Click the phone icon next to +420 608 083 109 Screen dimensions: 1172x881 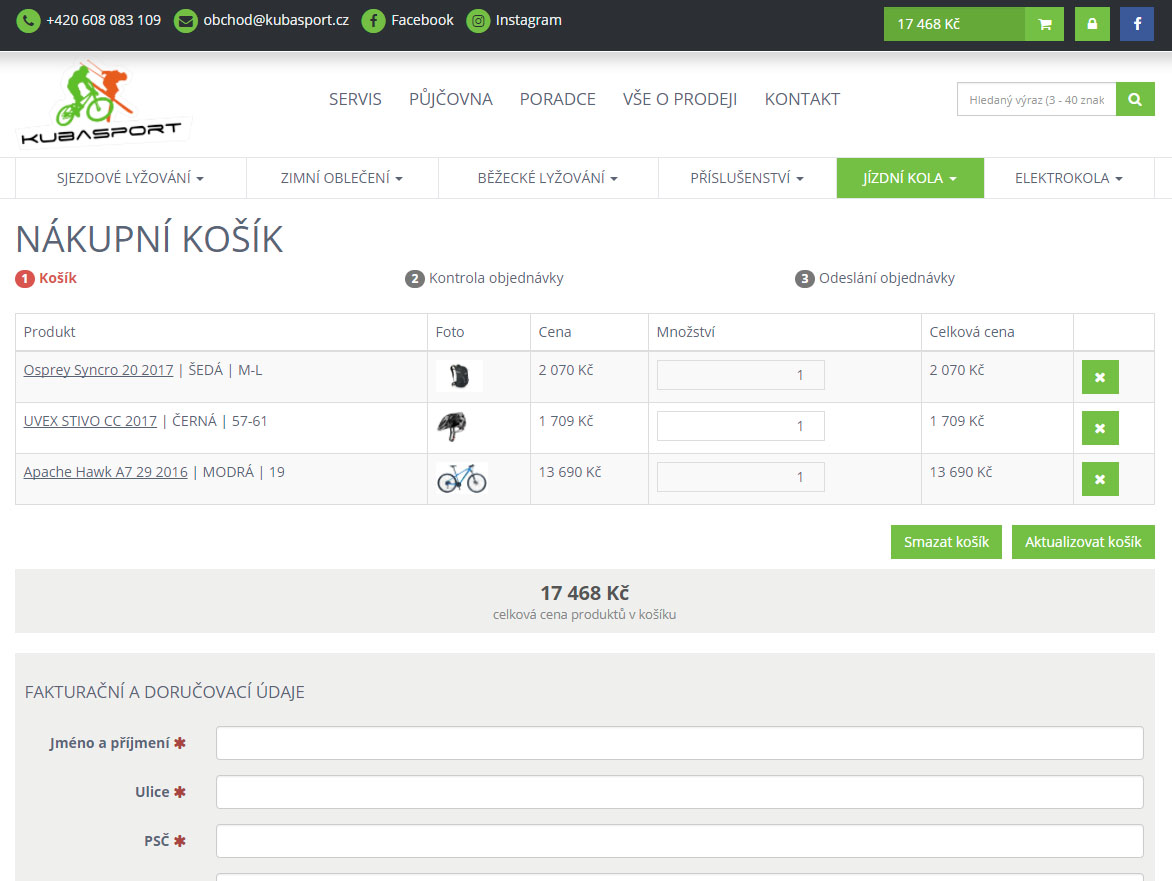pos(28,21)
